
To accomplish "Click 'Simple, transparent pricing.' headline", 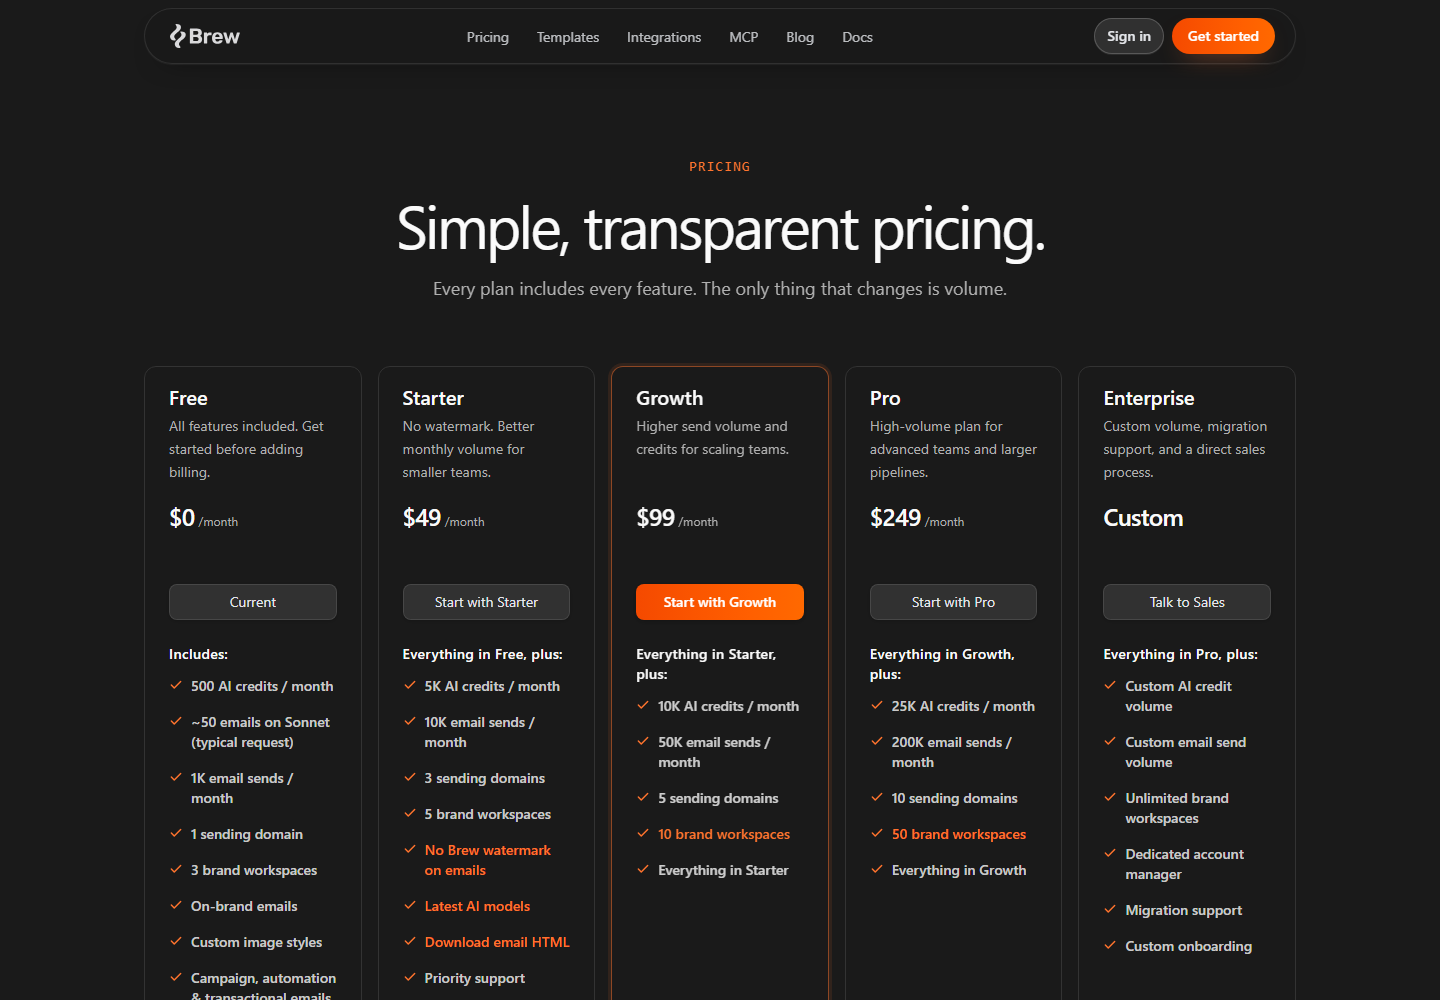I will pyautogui.click(x=720, y=229).
